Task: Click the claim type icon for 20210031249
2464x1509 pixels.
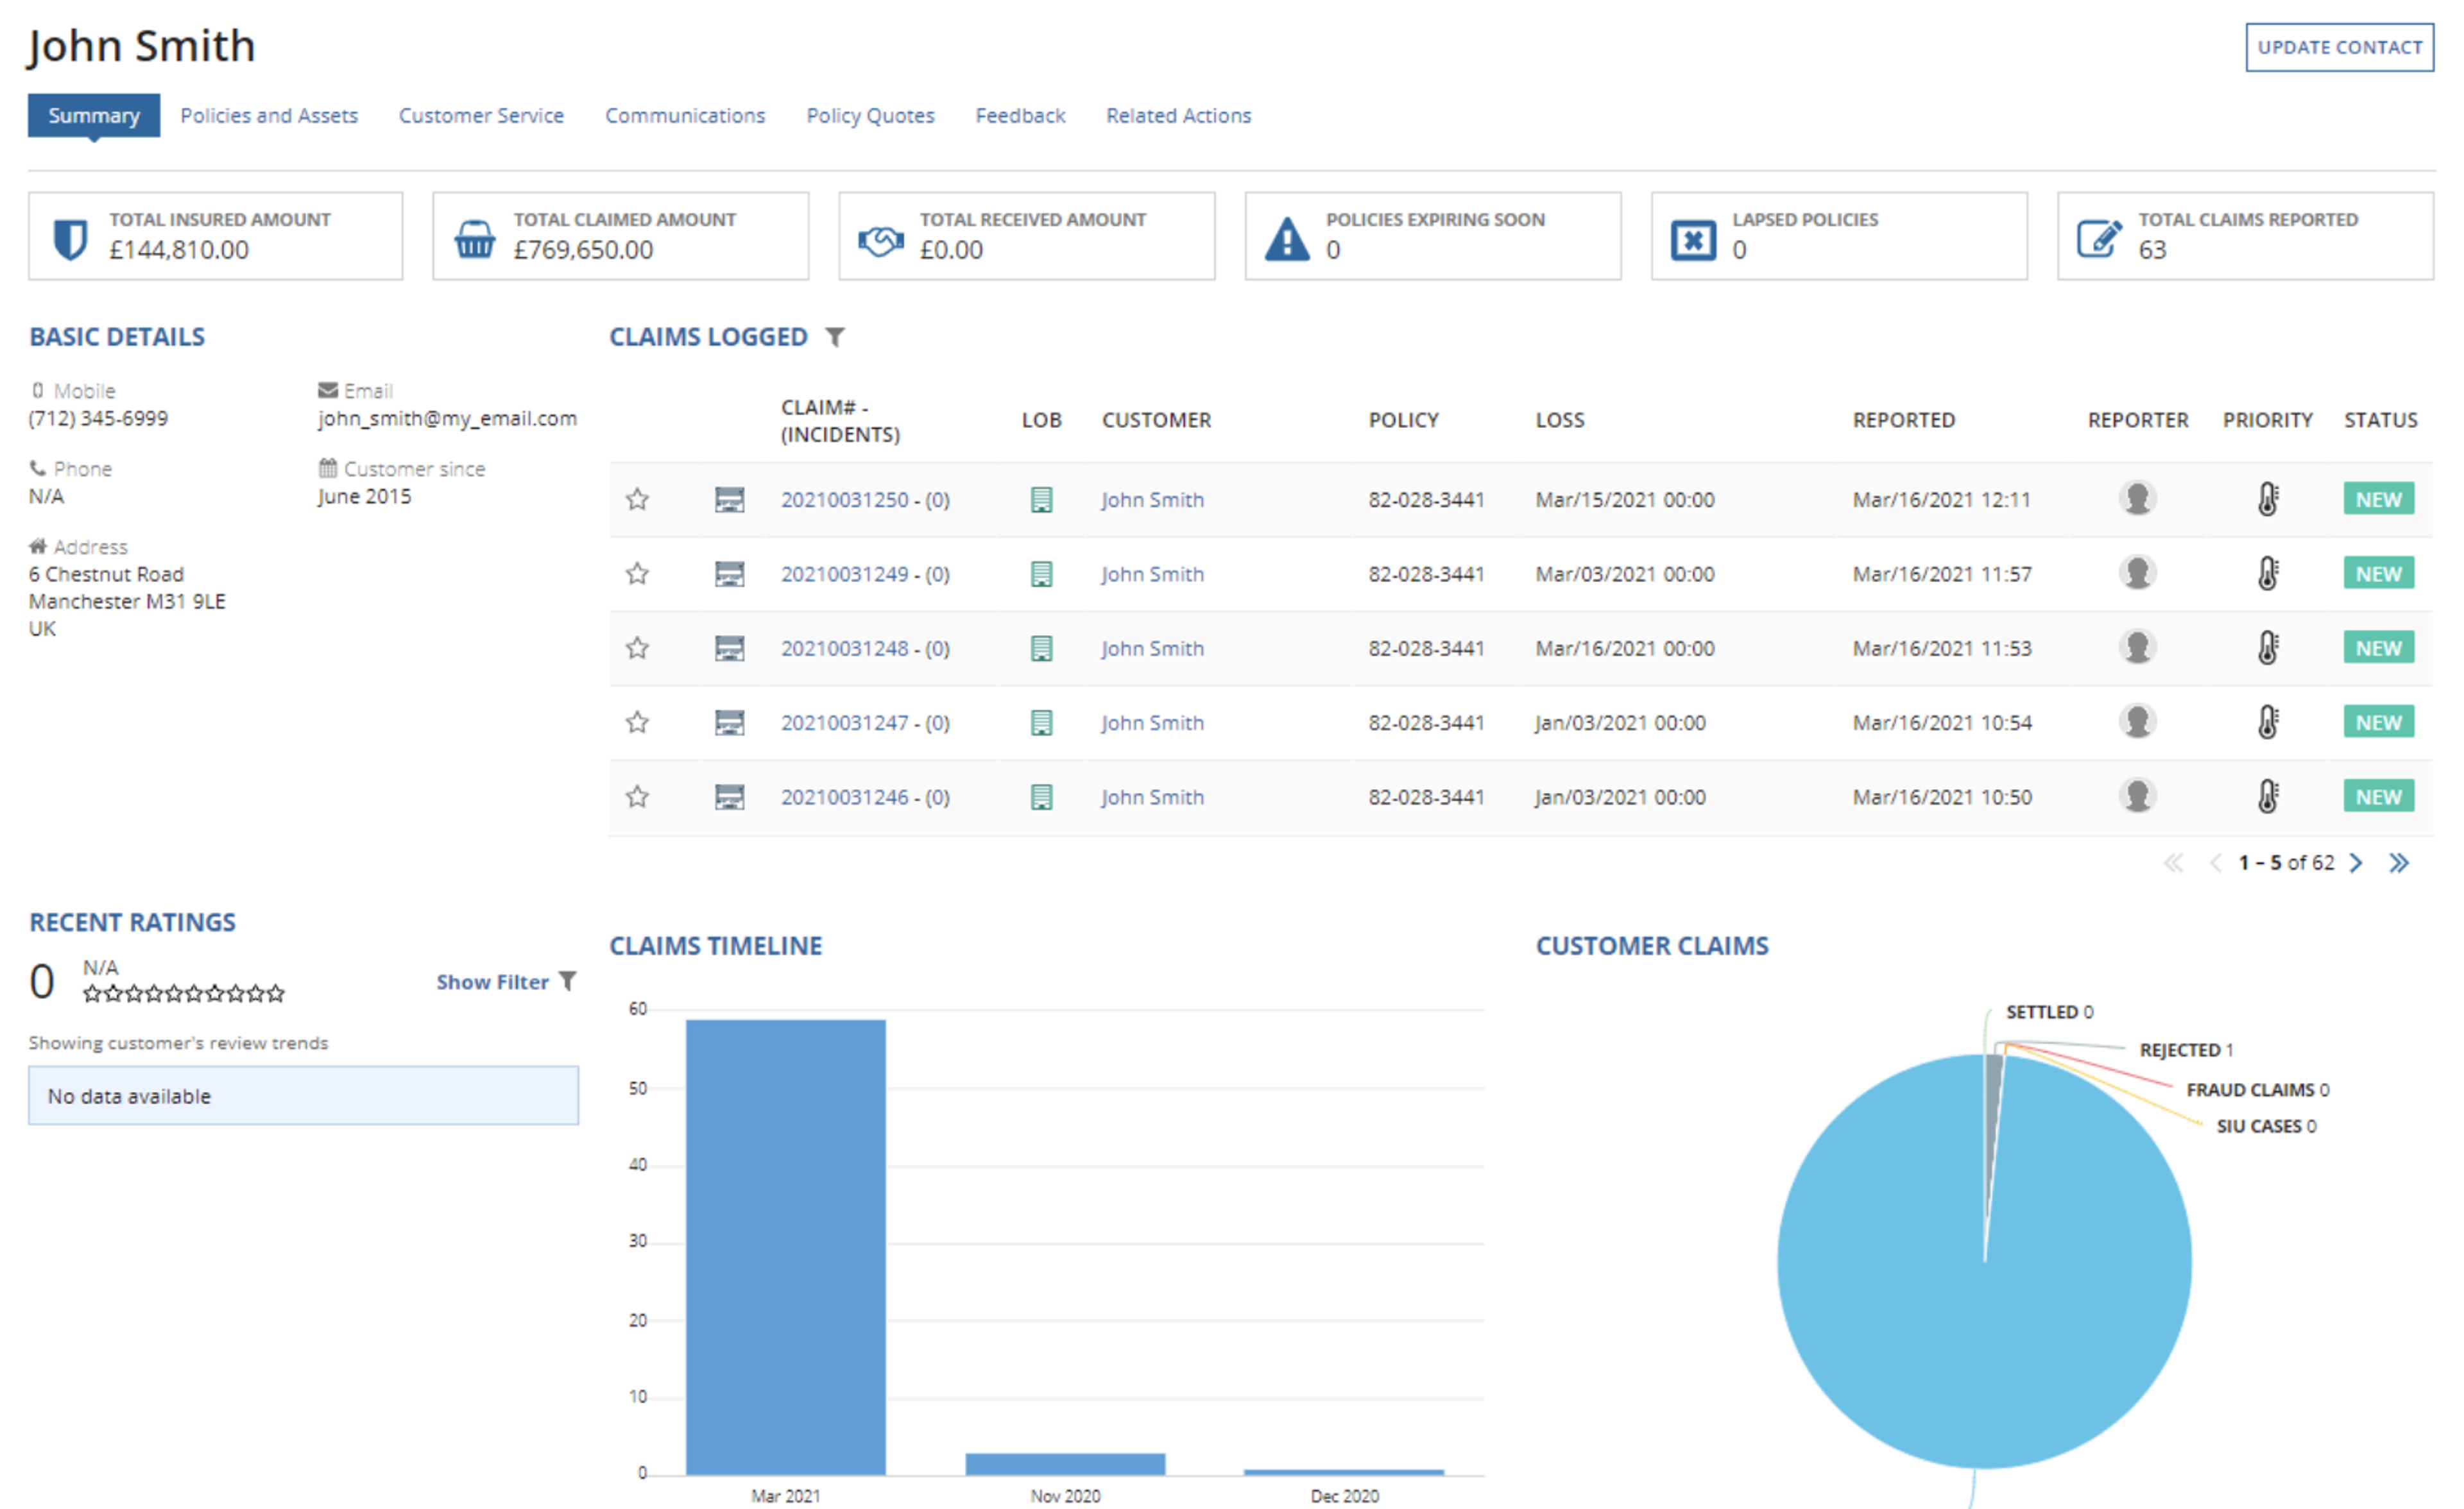Action: tap(730, 574)
